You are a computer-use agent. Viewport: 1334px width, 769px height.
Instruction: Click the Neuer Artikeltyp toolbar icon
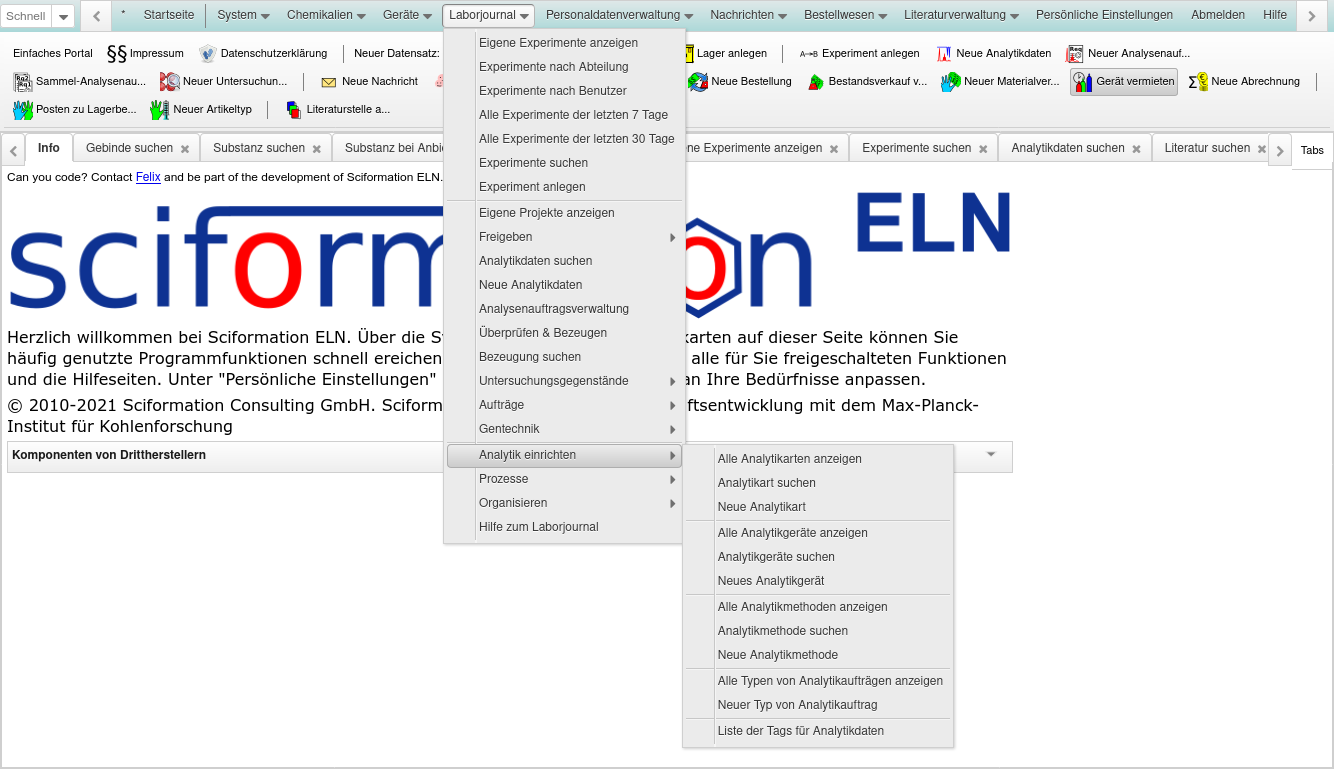(160, 110)
